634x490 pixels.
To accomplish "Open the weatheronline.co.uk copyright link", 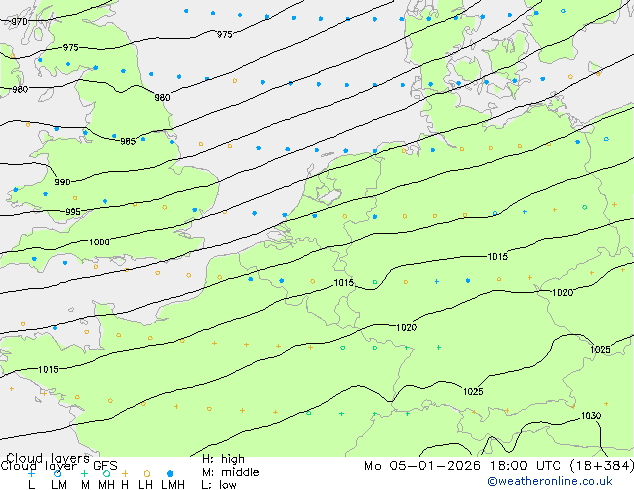I will [x=550, y=481].
